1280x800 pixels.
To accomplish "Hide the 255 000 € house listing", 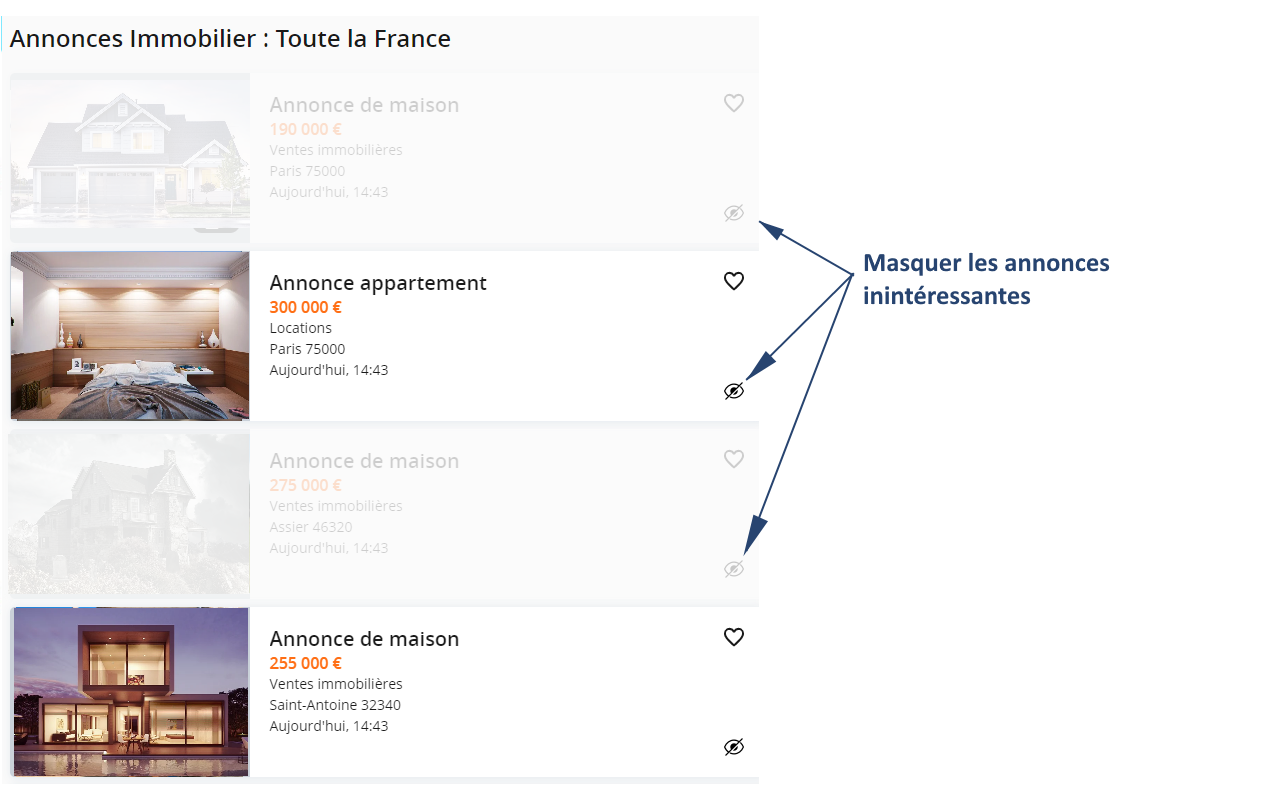I will coord(734,747).
